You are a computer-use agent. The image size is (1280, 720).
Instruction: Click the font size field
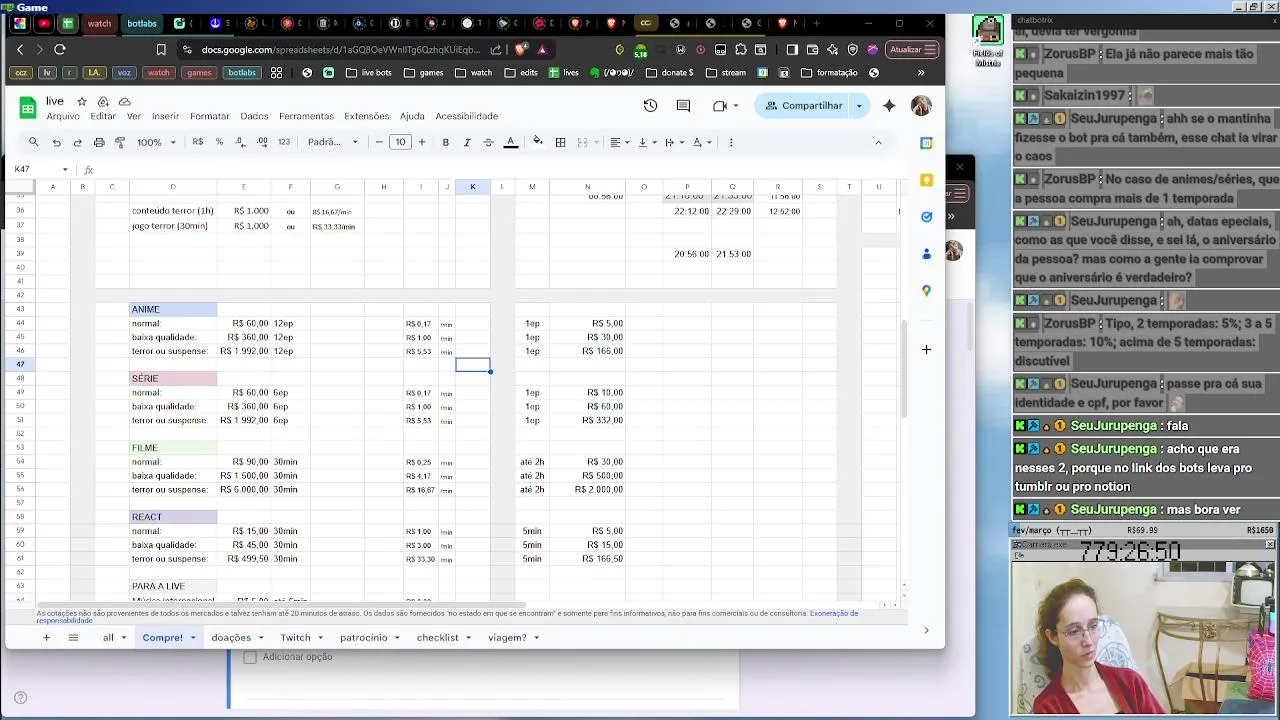[x=400, y=142]
